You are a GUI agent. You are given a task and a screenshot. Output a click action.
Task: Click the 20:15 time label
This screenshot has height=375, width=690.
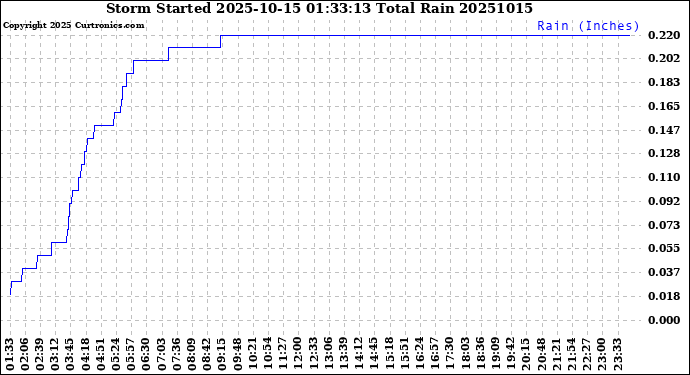[526, 355]
